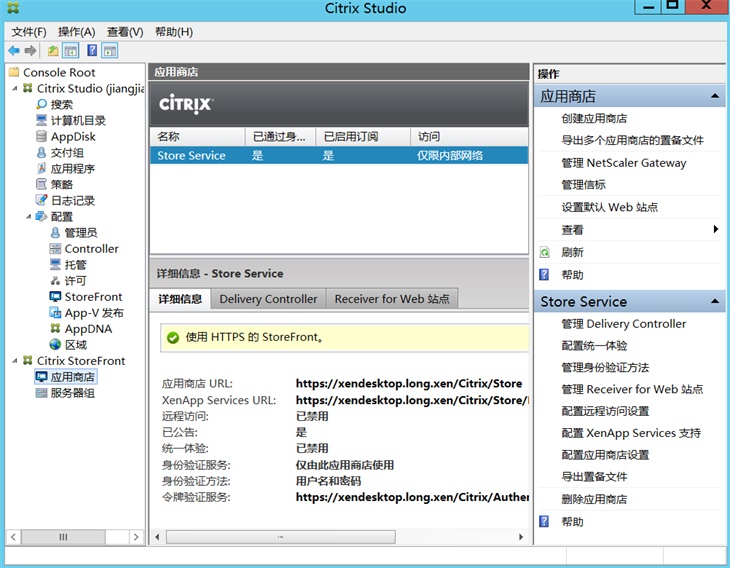Collapse the Citrix Studio tree node

click(x=14, y=88)
